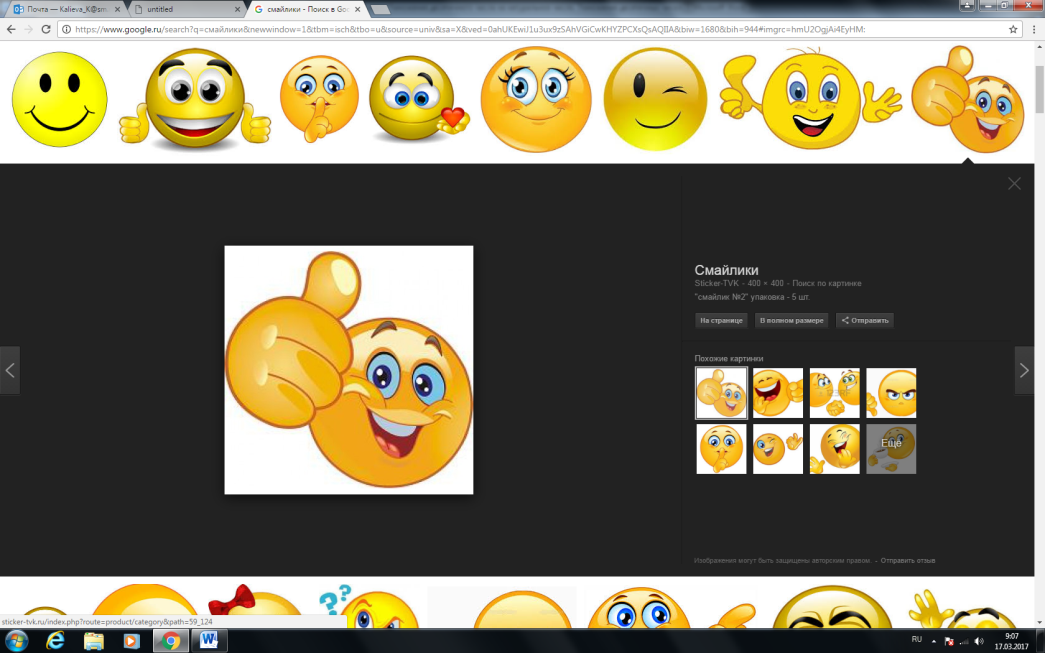This screenshot has width=1045, height=653.
Task: Open first similar thumbs-up smiley thumbnail
Action: (721, 393)
